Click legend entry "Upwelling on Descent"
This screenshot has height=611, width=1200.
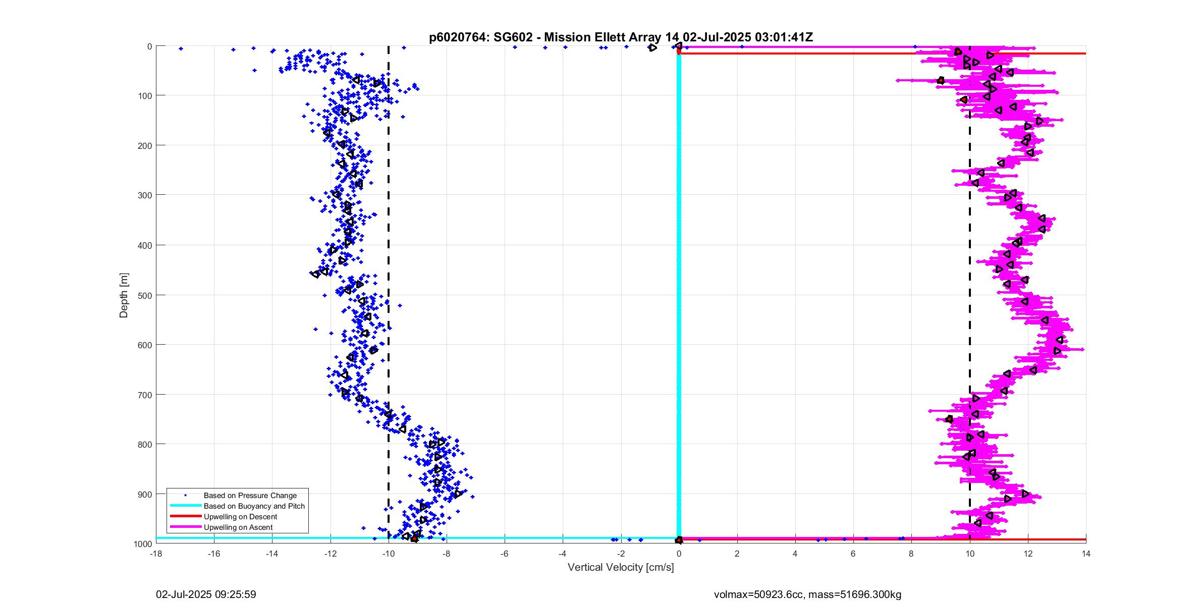241,516
